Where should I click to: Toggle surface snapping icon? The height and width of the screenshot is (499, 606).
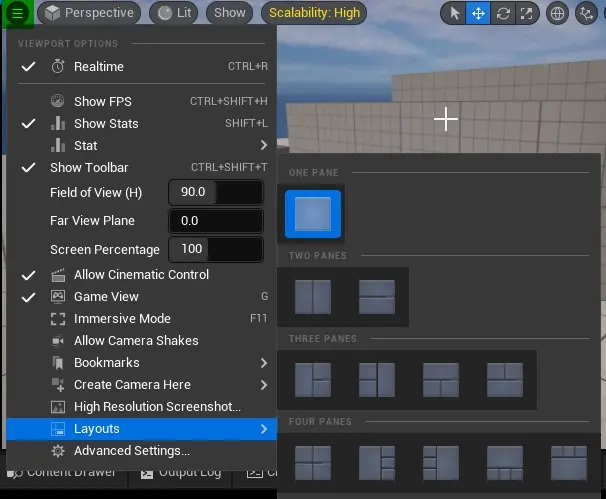(587, 13)
